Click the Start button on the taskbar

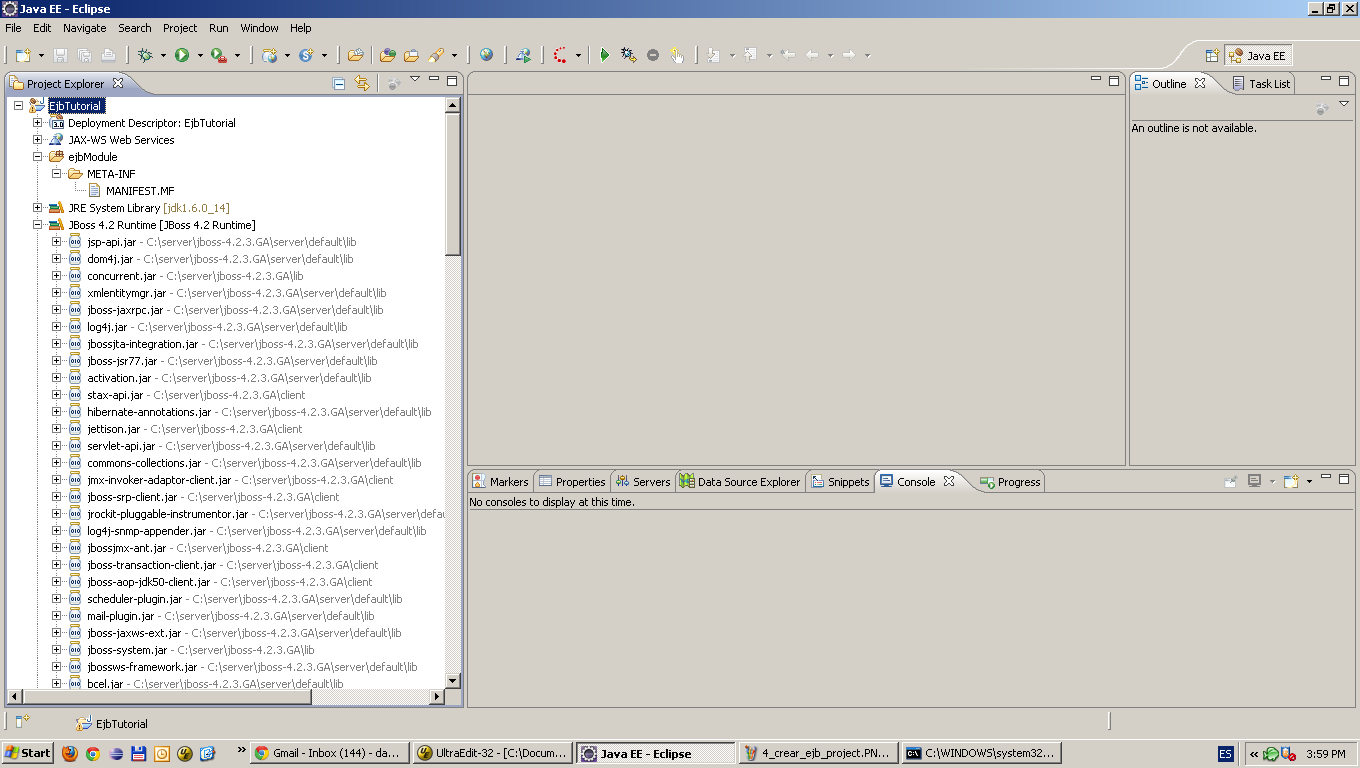click(27, 752)
